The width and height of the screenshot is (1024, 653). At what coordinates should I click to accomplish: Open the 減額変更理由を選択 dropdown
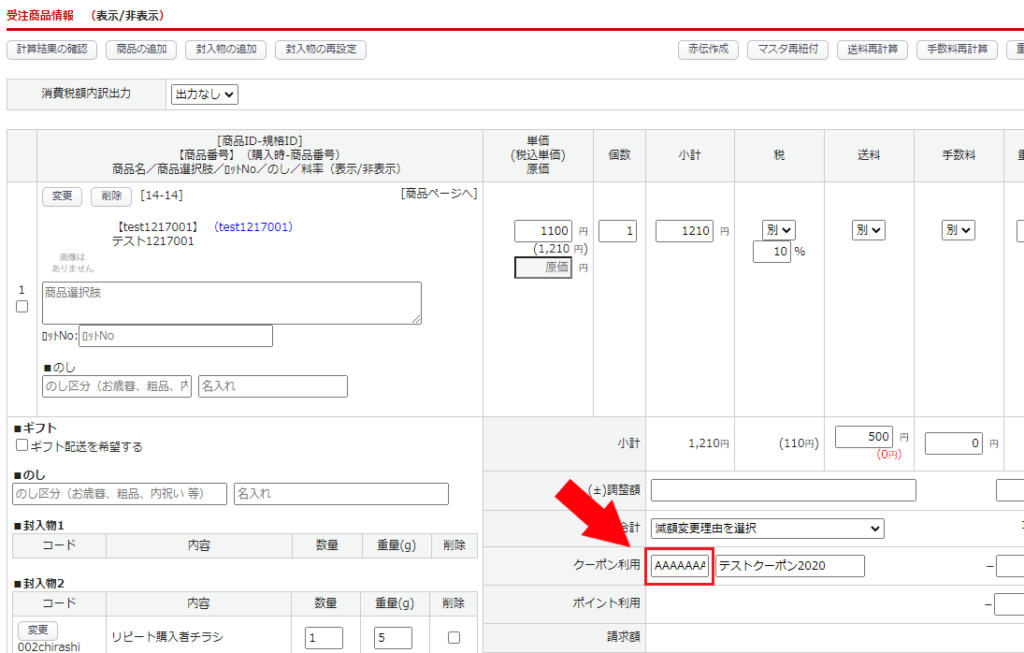point(767,528)
